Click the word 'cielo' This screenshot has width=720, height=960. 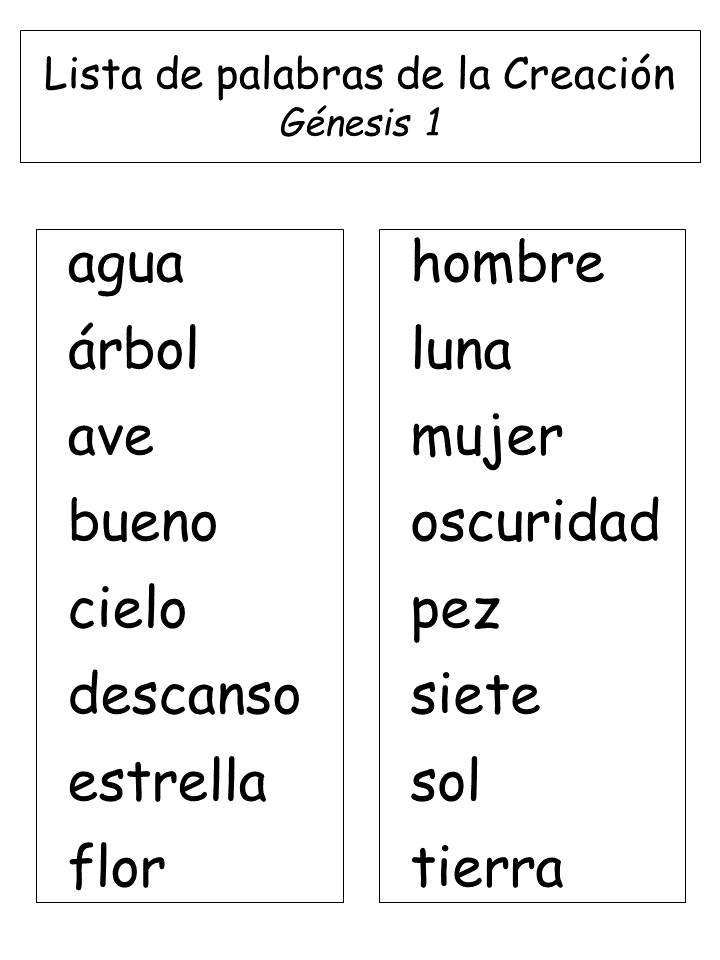pyautogui.click(x=127, y=607)
